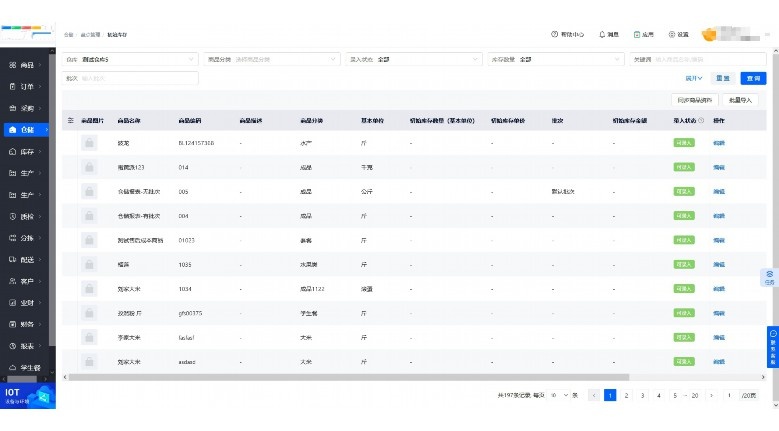Screen dimensions: 779x431
Task: Expand the chevron next to 财务 in the sidebar
Action: point(40,324)
